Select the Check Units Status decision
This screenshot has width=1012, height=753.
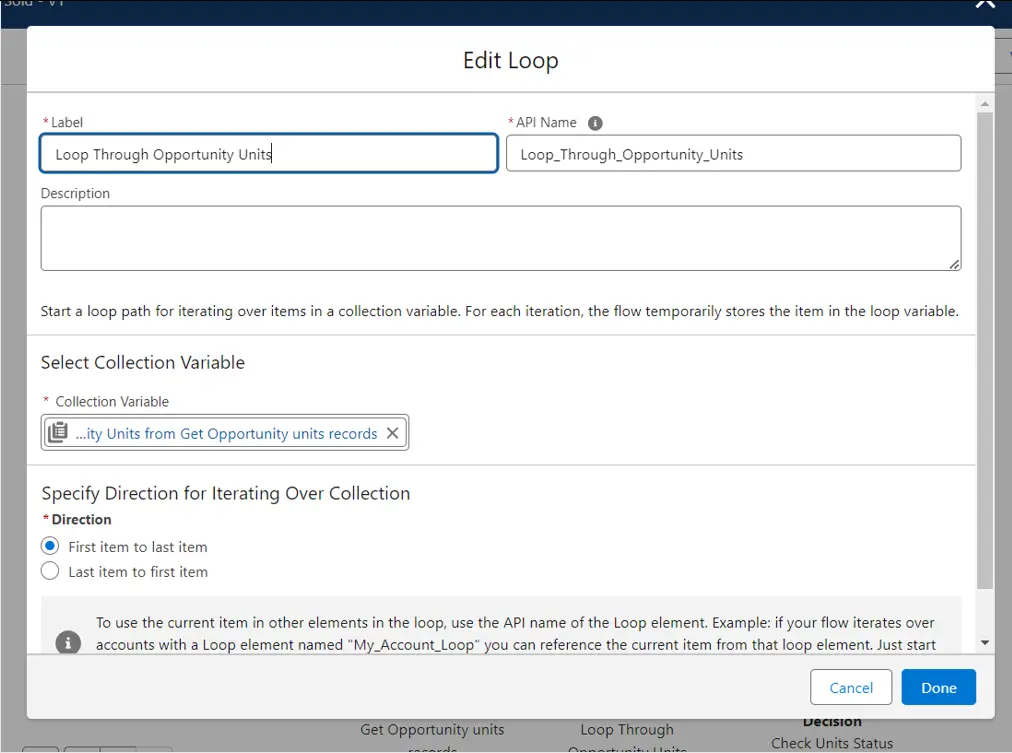[831, 742]
